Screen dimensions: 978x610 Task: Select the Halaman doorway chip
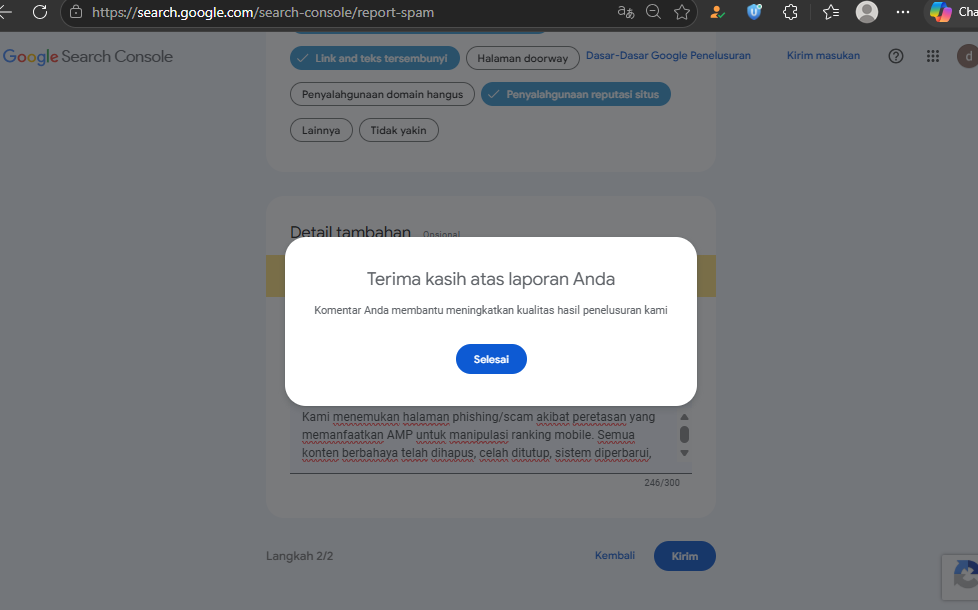point(523,58)
